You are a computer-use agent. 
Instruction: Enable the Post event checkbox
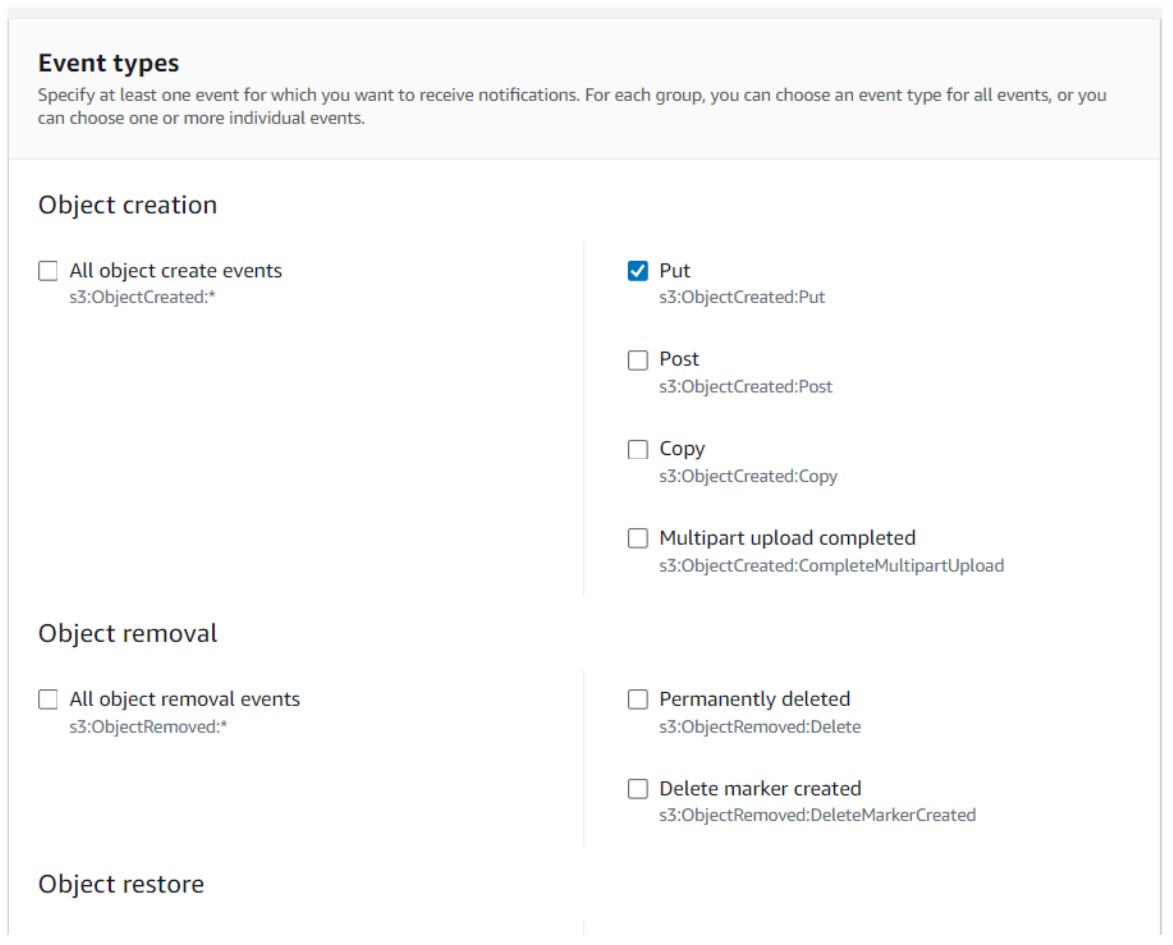[638, 360]
